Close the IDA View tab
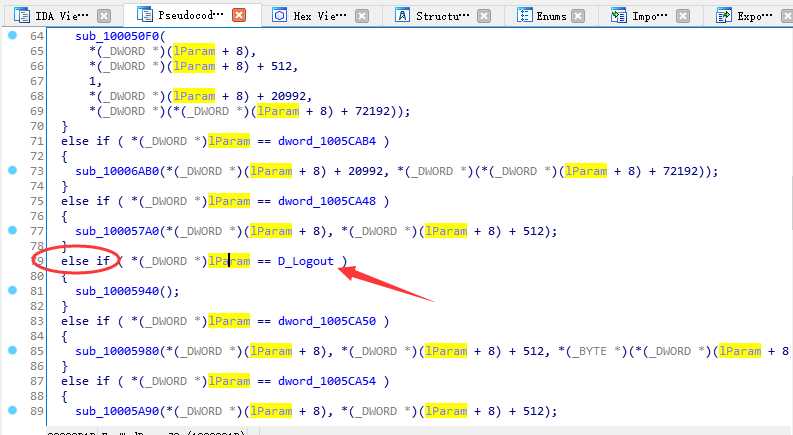The width and height of the screenshot is (793, 435). point(104,16)
